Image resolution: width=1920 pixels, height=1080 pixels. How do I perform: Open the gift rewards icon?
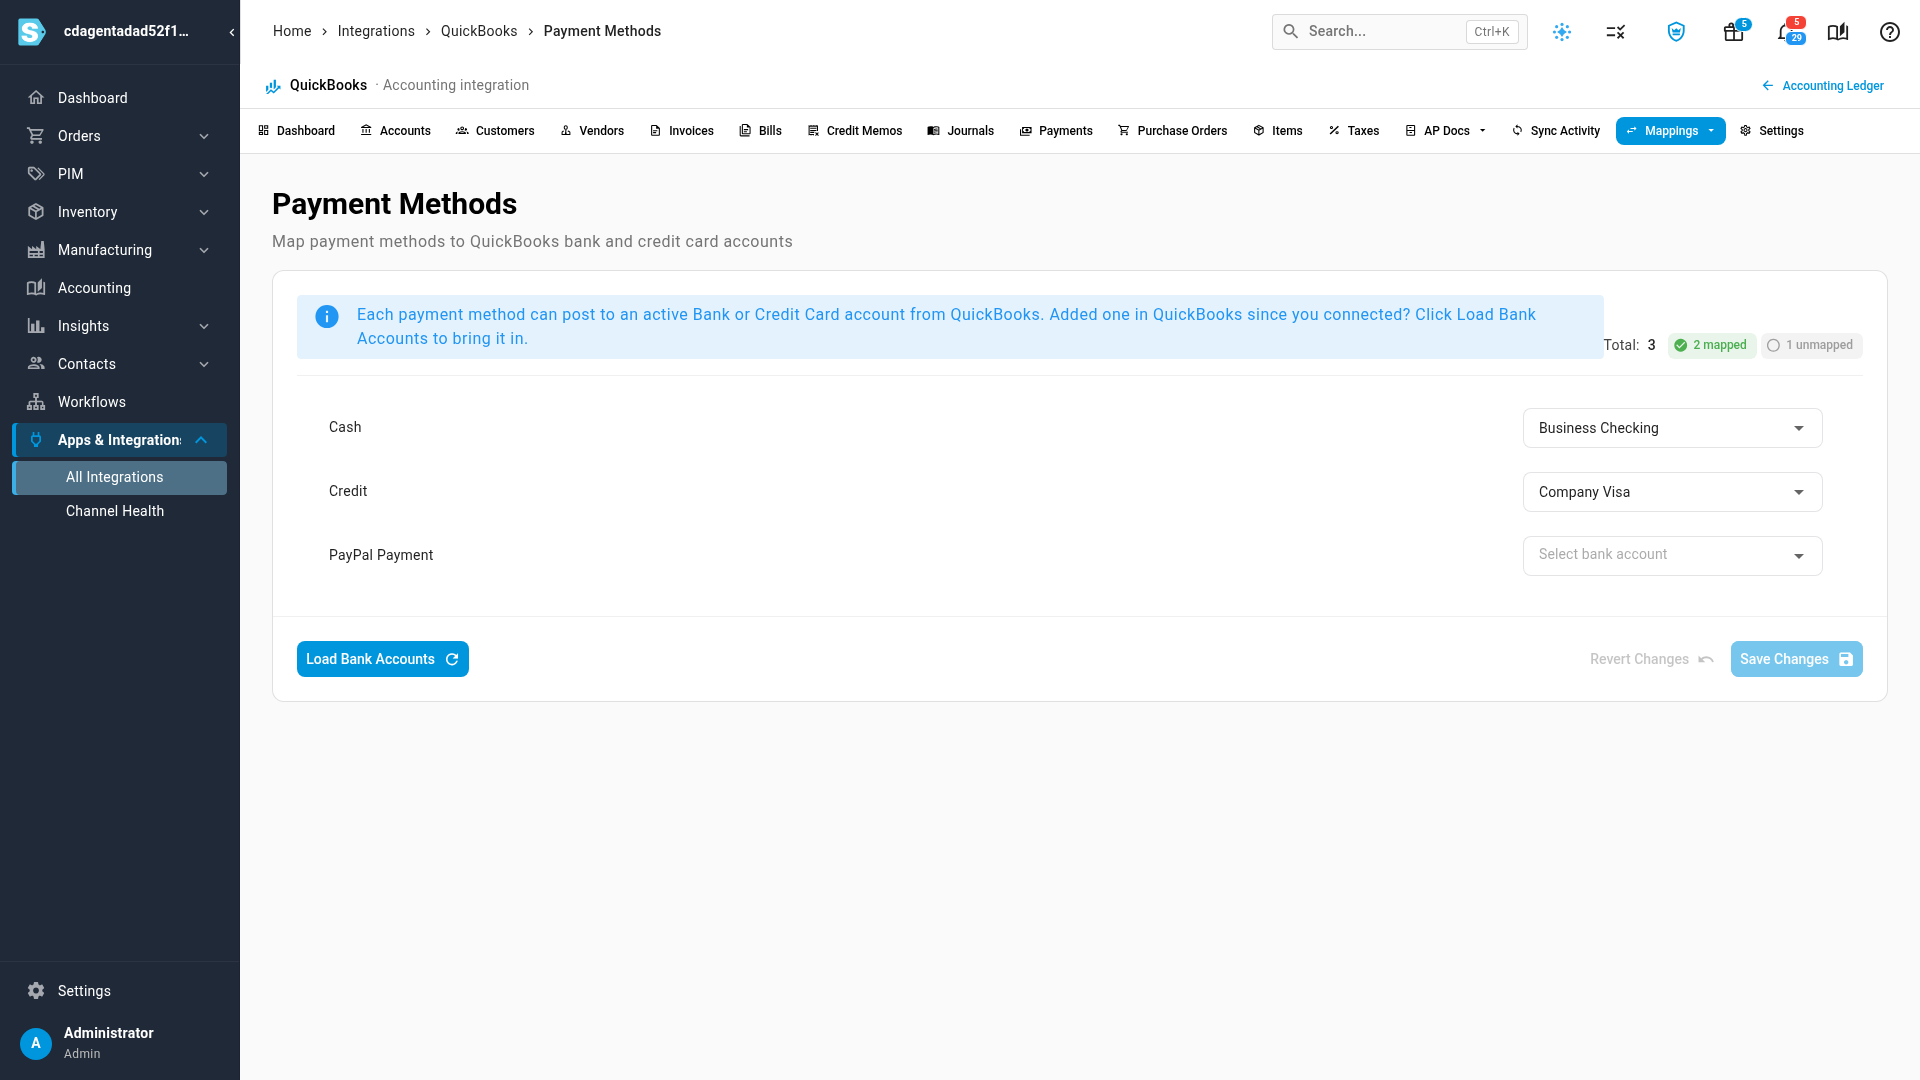(x=1734, y=32)
